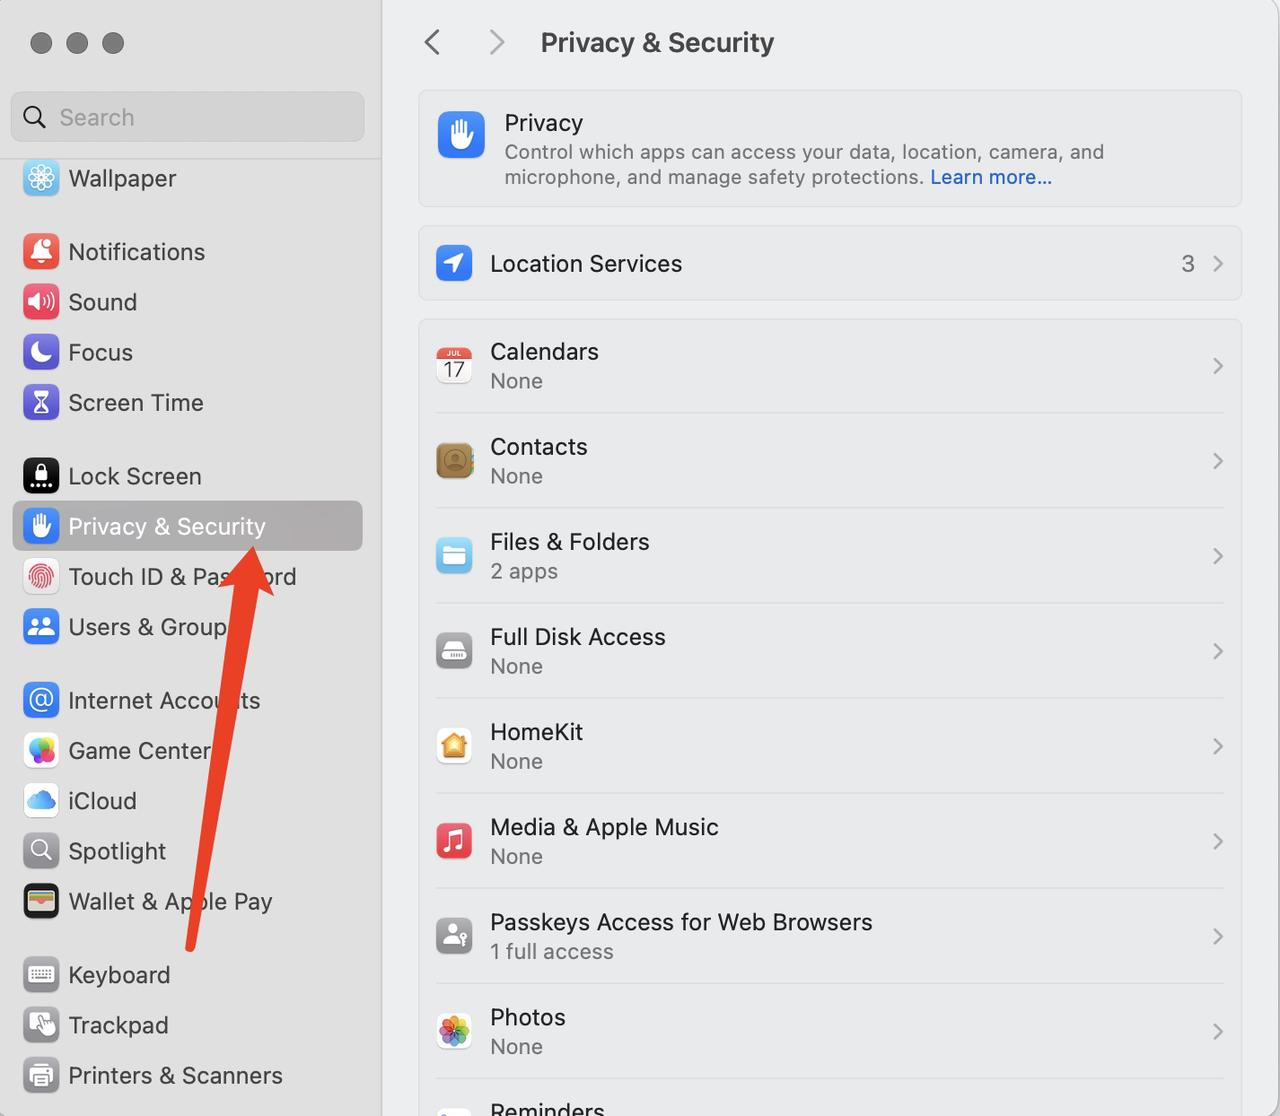The width and height of the screenshot is (1280, 1116).
Task: Click the Search field
Action: pos(187,117)
